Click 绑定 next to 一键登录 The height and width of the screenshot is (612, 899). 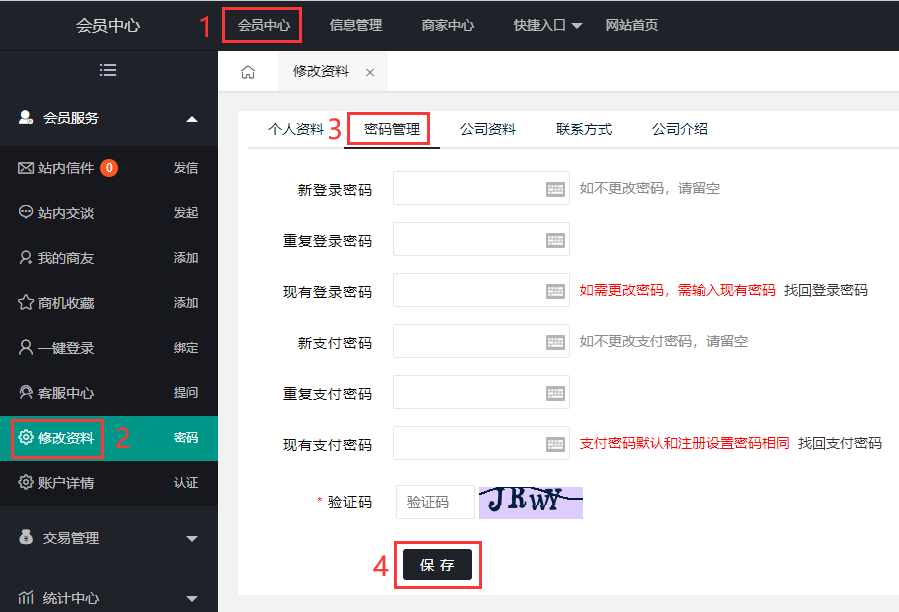186,348
